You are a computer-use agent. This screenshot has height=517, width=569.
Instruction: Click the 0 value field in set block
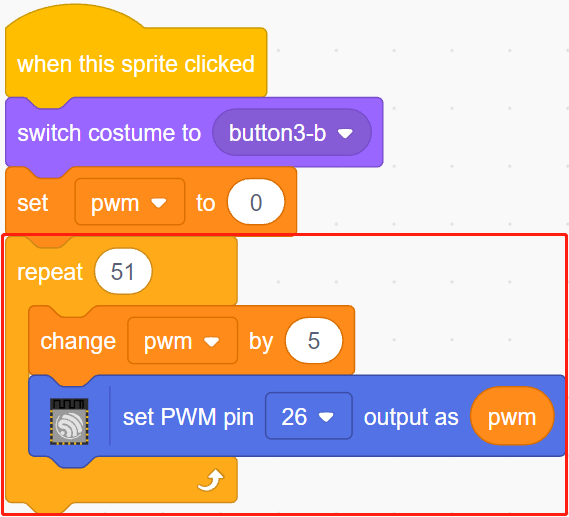pos(256,202)
